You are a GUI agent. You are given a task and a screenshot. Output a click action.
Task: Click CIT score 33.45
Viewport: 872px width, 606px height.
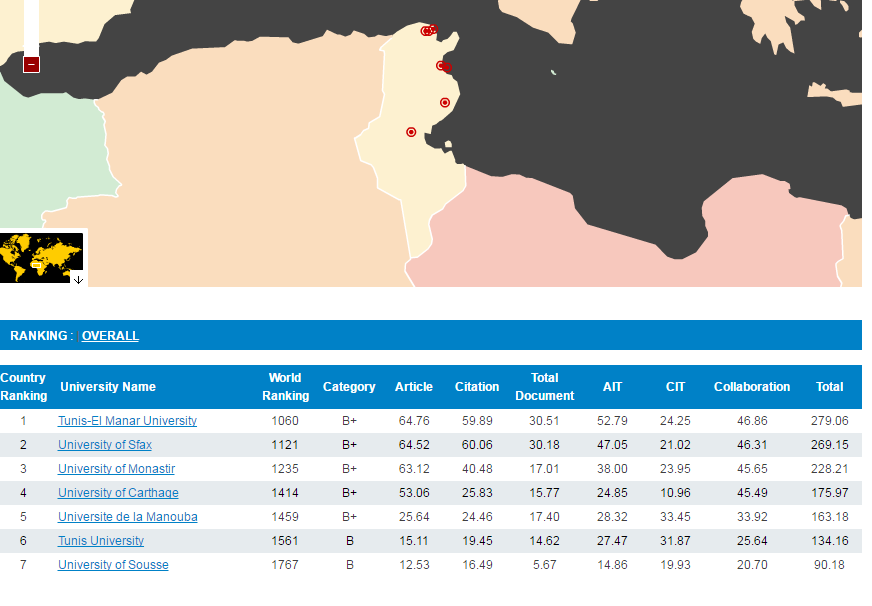coord(675,516)
